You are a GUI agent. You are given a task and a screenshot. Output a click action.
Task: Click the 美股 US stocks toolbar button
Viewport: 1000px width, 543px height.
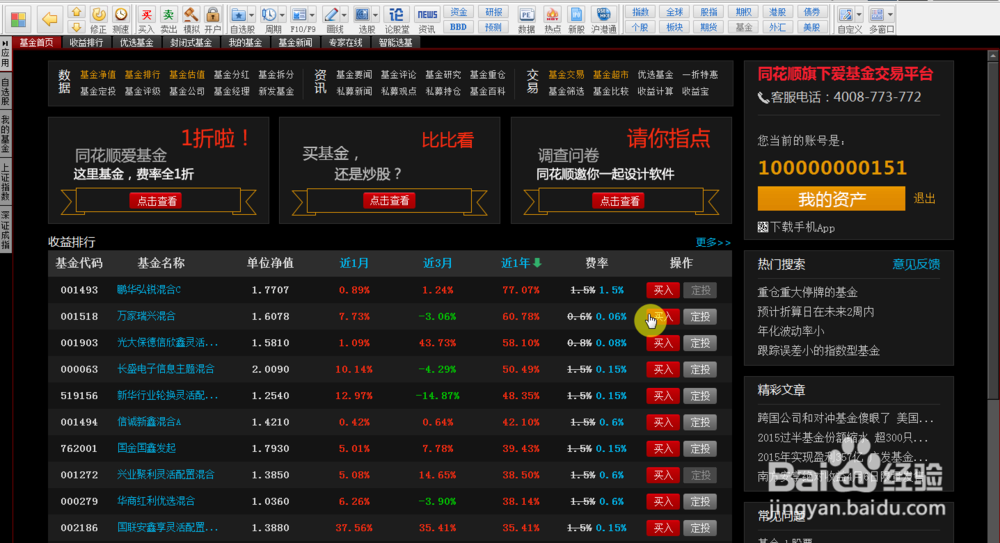[x=811, y=27]
